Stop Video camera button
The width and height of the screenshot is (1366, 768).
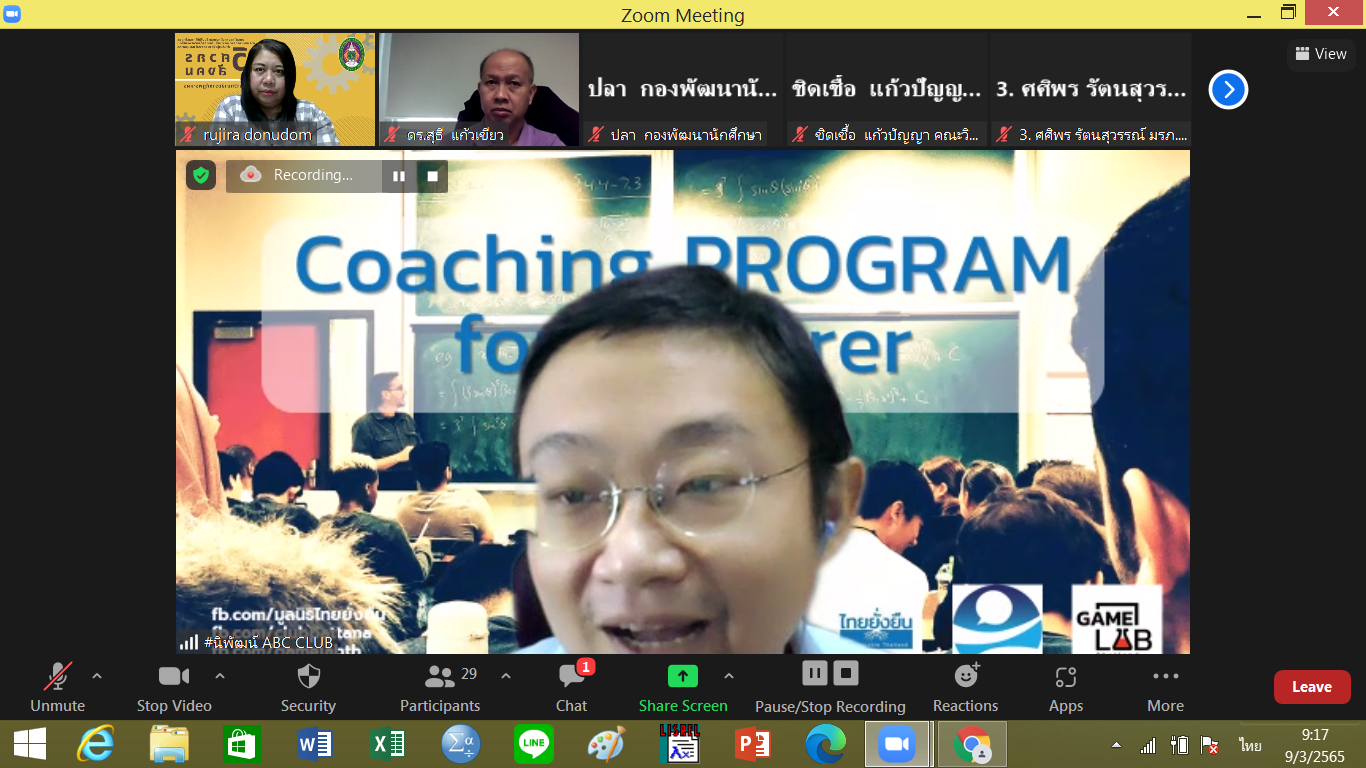[x=174, y=688]
